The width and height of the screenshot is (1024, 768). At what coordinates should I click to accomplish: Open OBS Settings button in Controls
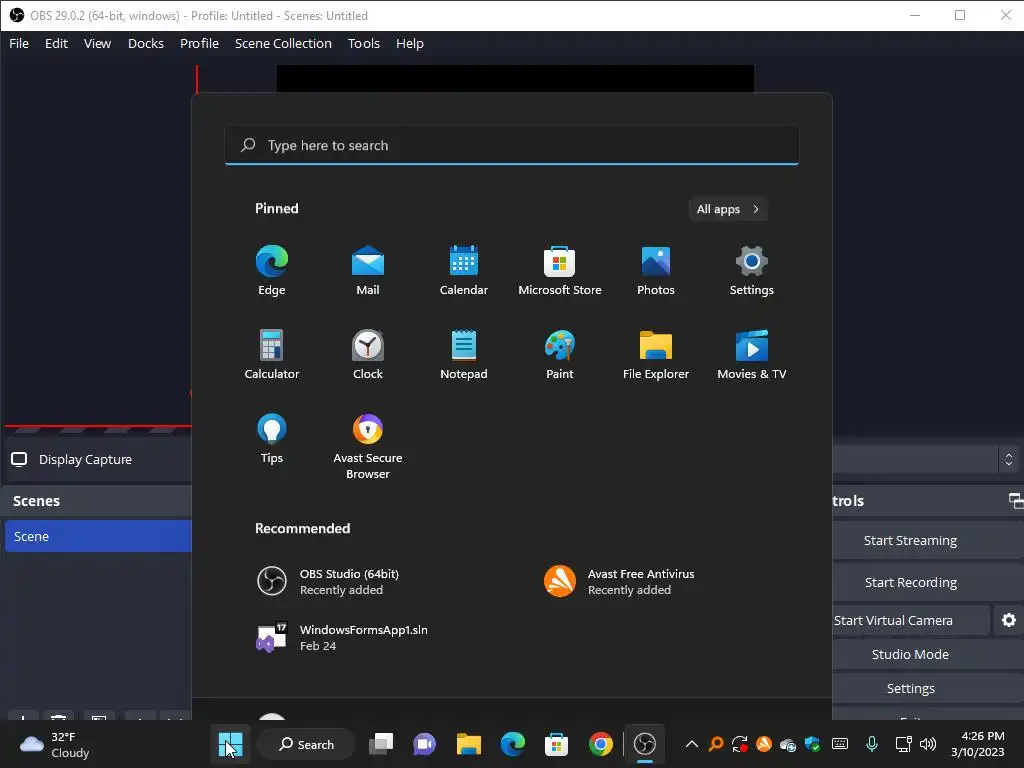click(928, 688)
